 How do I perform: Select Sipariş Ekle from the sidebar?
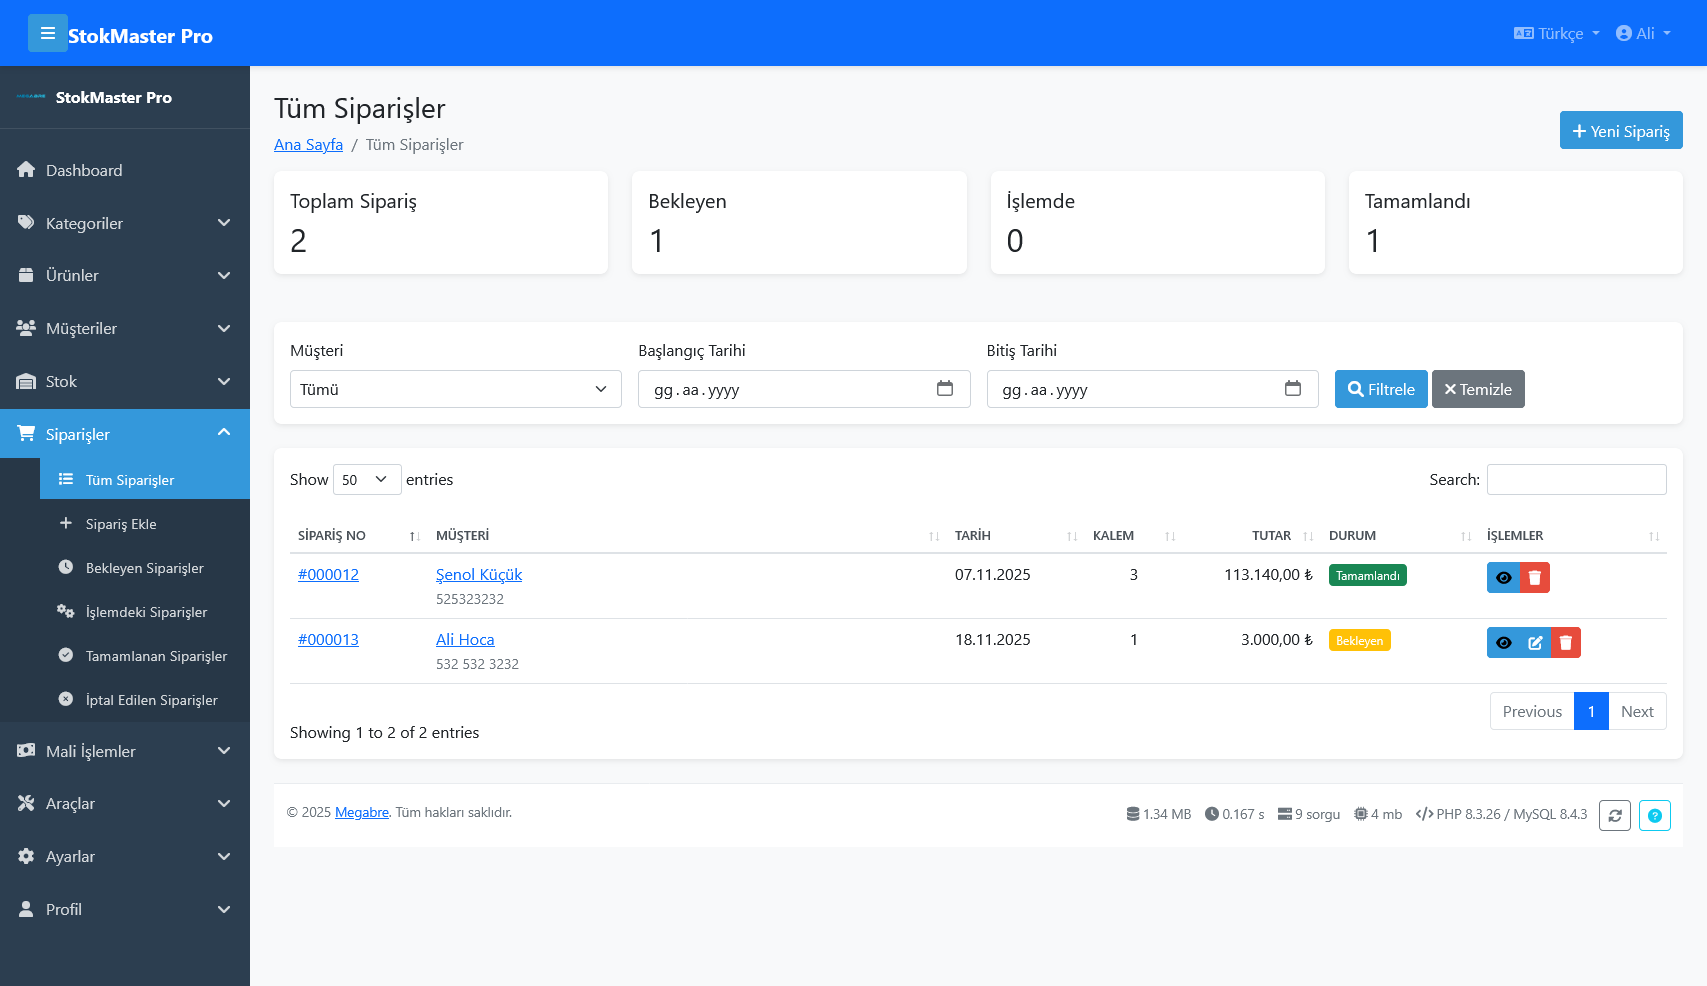(x=121, y=523)
